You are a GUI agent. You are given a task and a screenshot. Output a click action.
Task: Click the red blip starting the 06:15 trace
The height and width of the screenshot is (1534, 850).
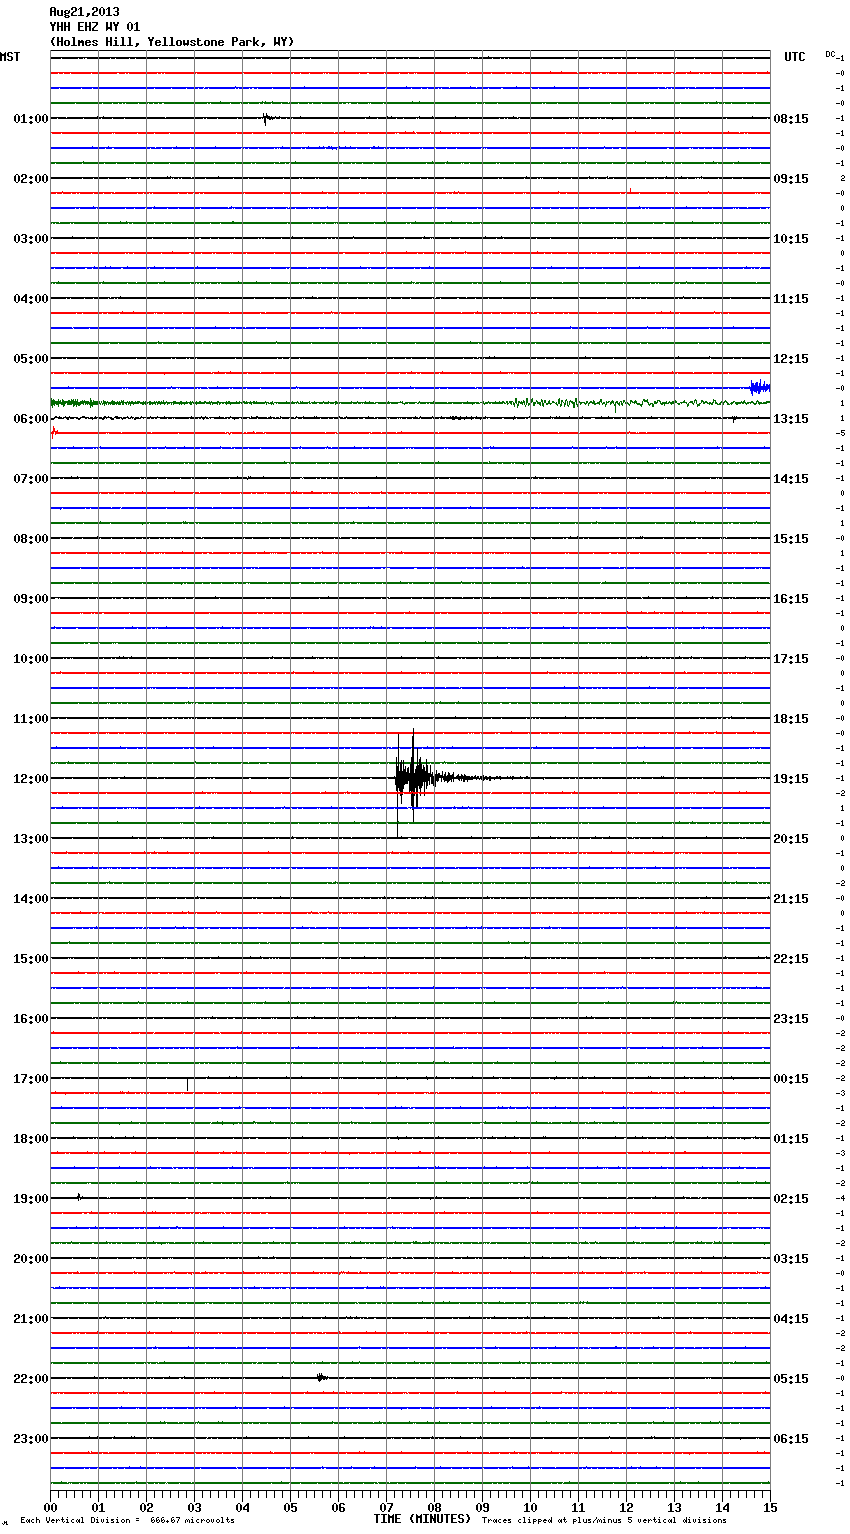point(54,433)
